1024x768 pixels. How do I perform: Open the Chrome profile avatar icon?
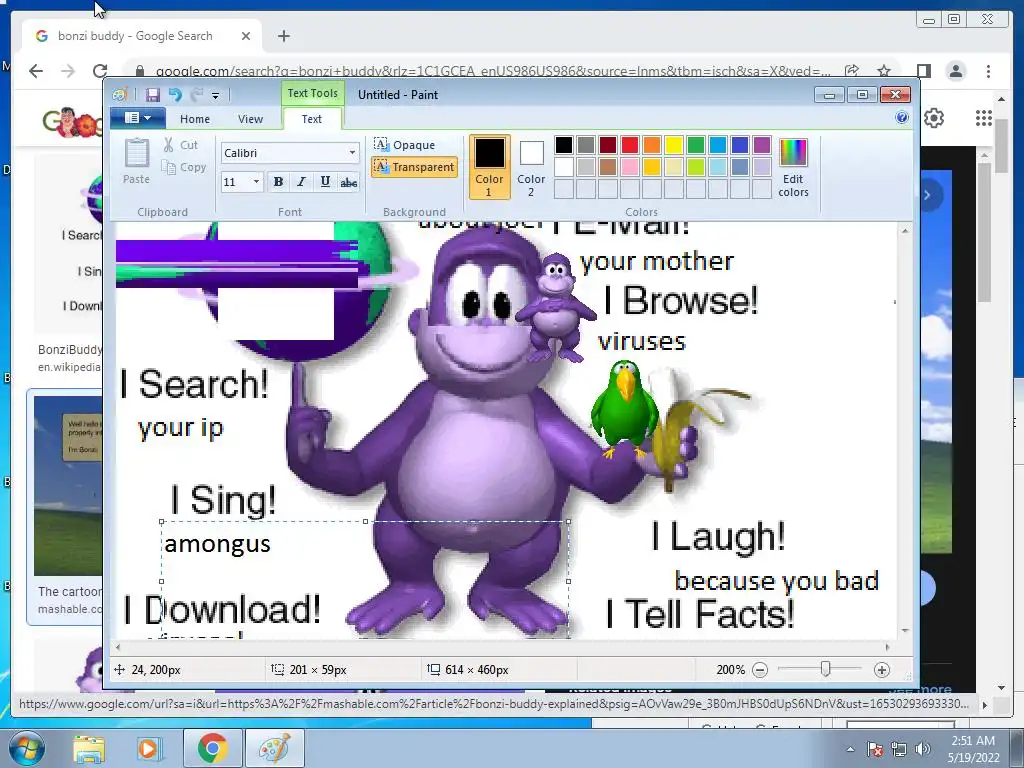(x=955, y=71)
